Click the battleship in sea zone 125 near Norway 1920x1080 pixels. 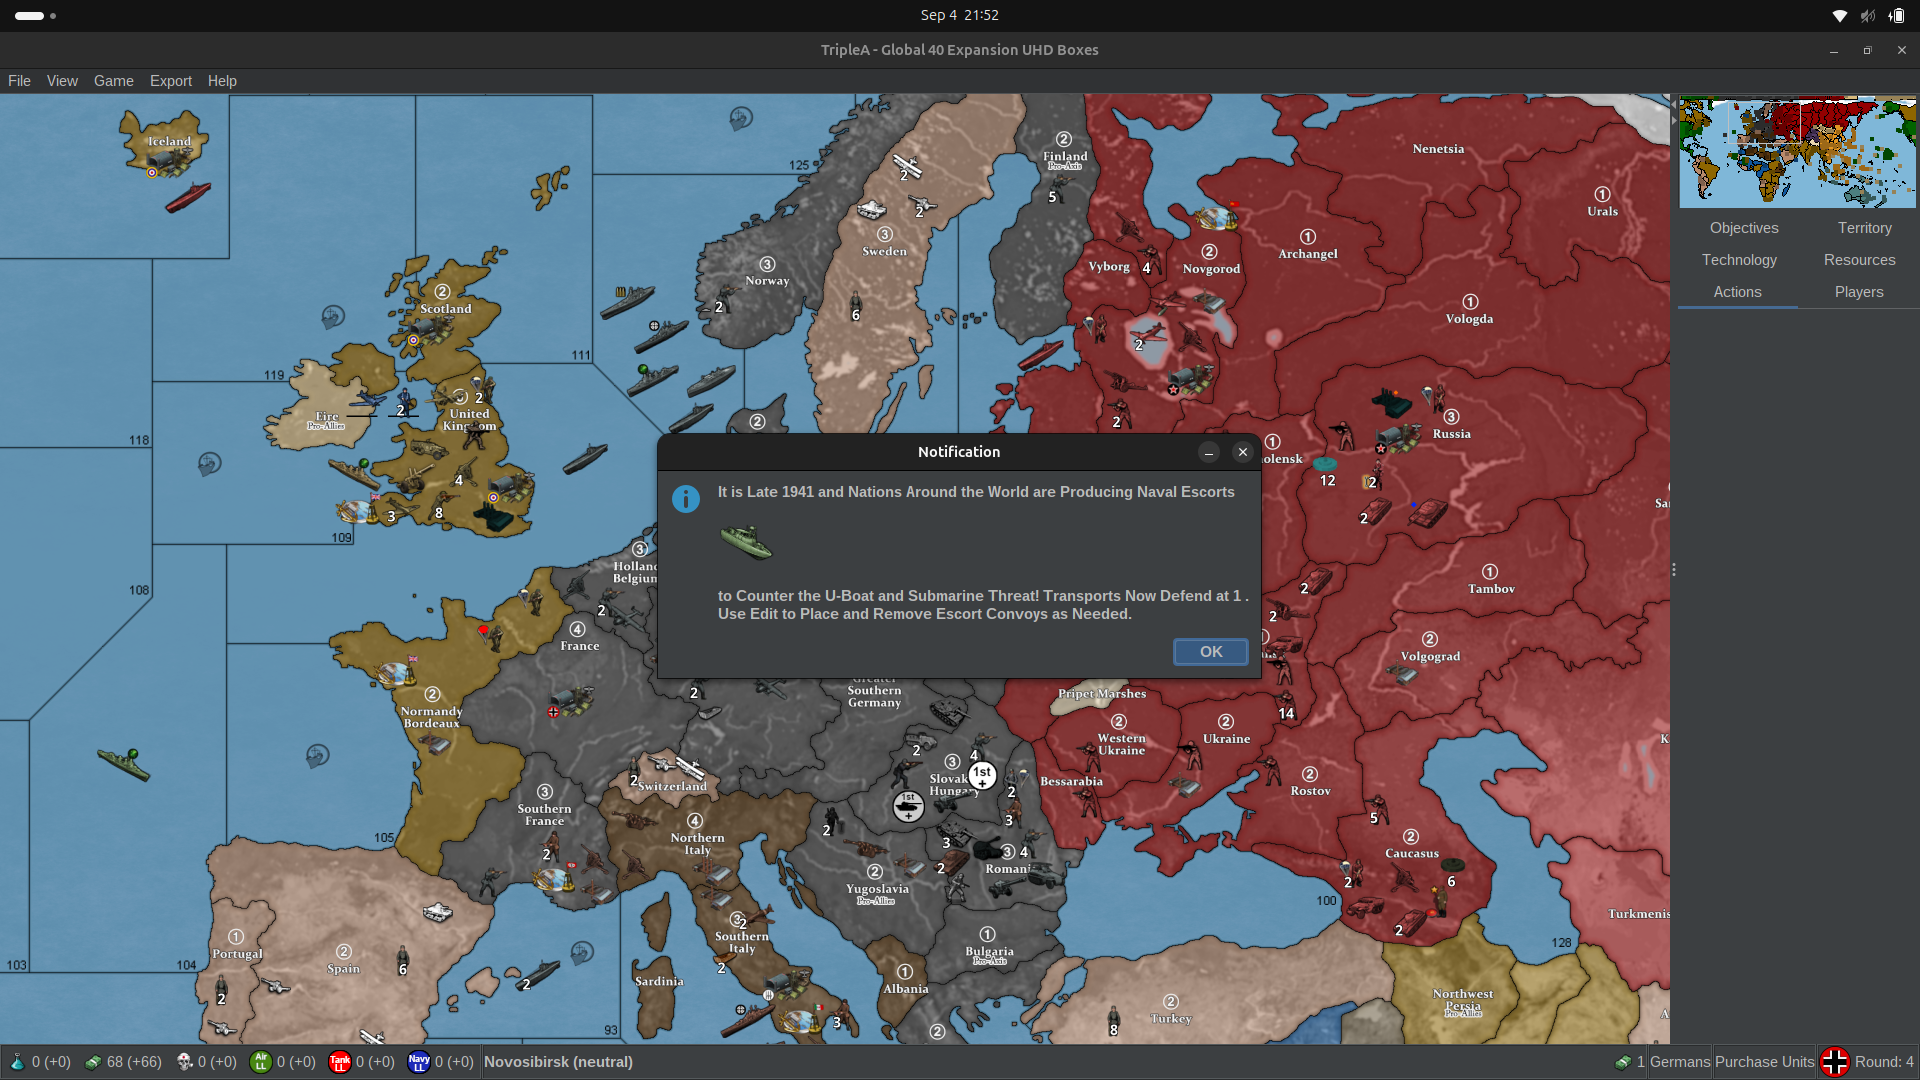[627, 301]
